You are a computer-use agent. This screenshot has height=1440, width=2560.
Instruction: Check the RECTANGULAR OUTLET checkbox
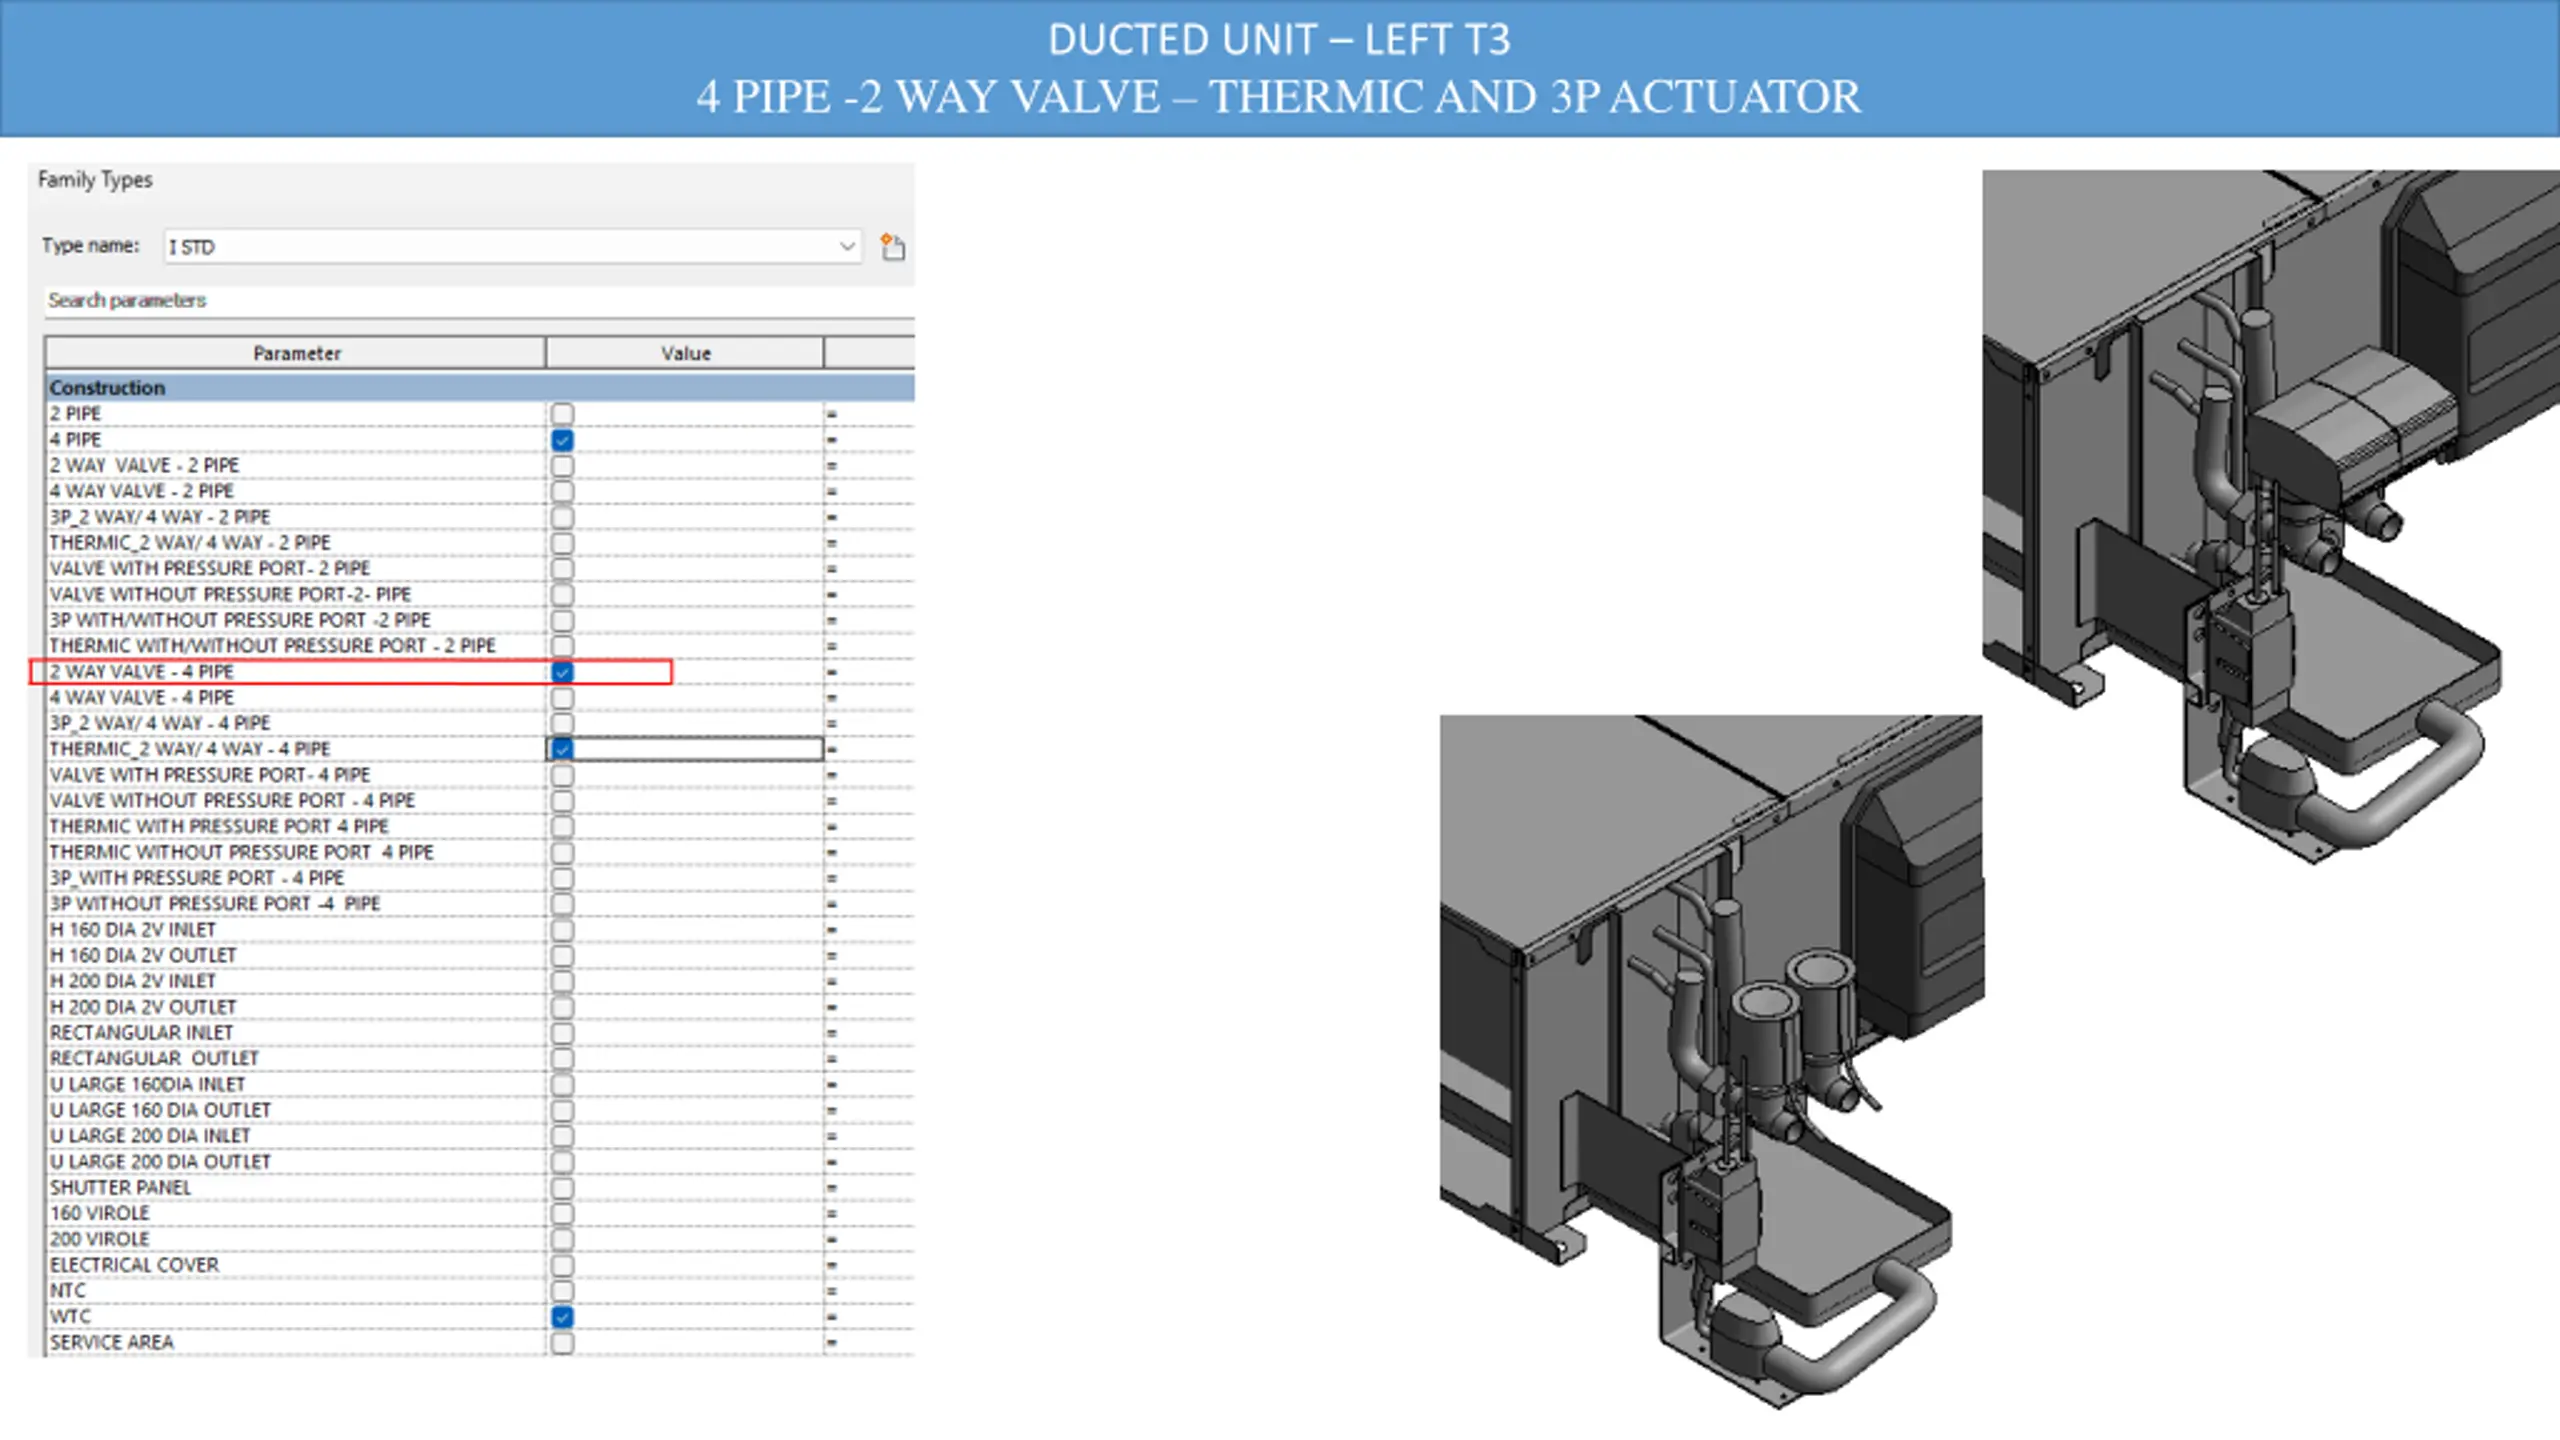[x=563, y=1059]
